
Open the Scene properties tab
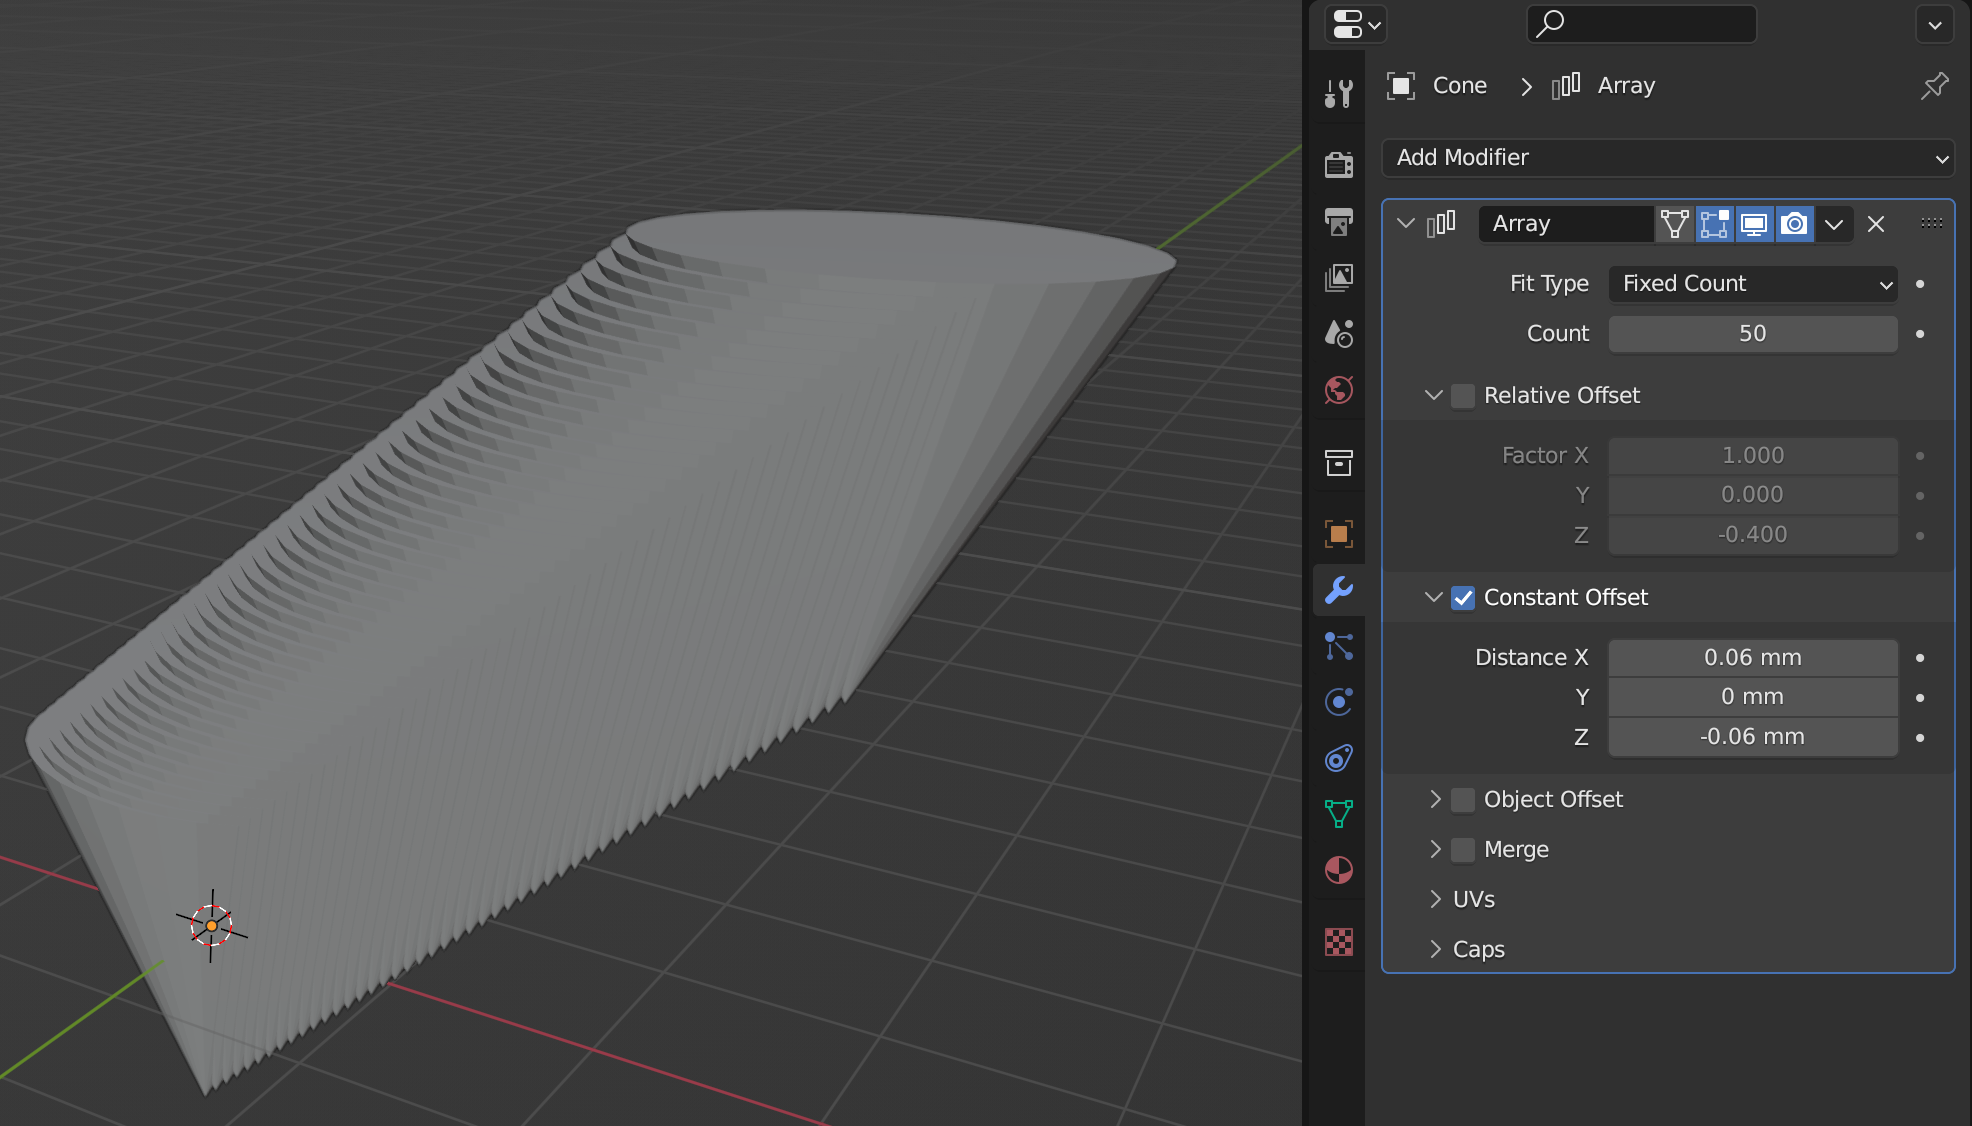(x=1338, y=333)
